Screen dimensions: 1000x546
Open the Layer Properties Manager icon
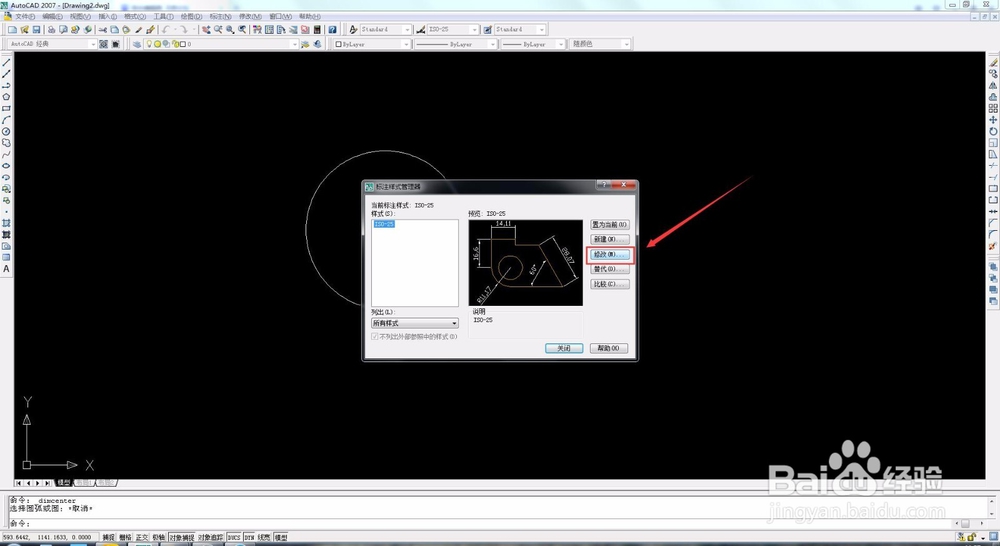click(136, 44)
